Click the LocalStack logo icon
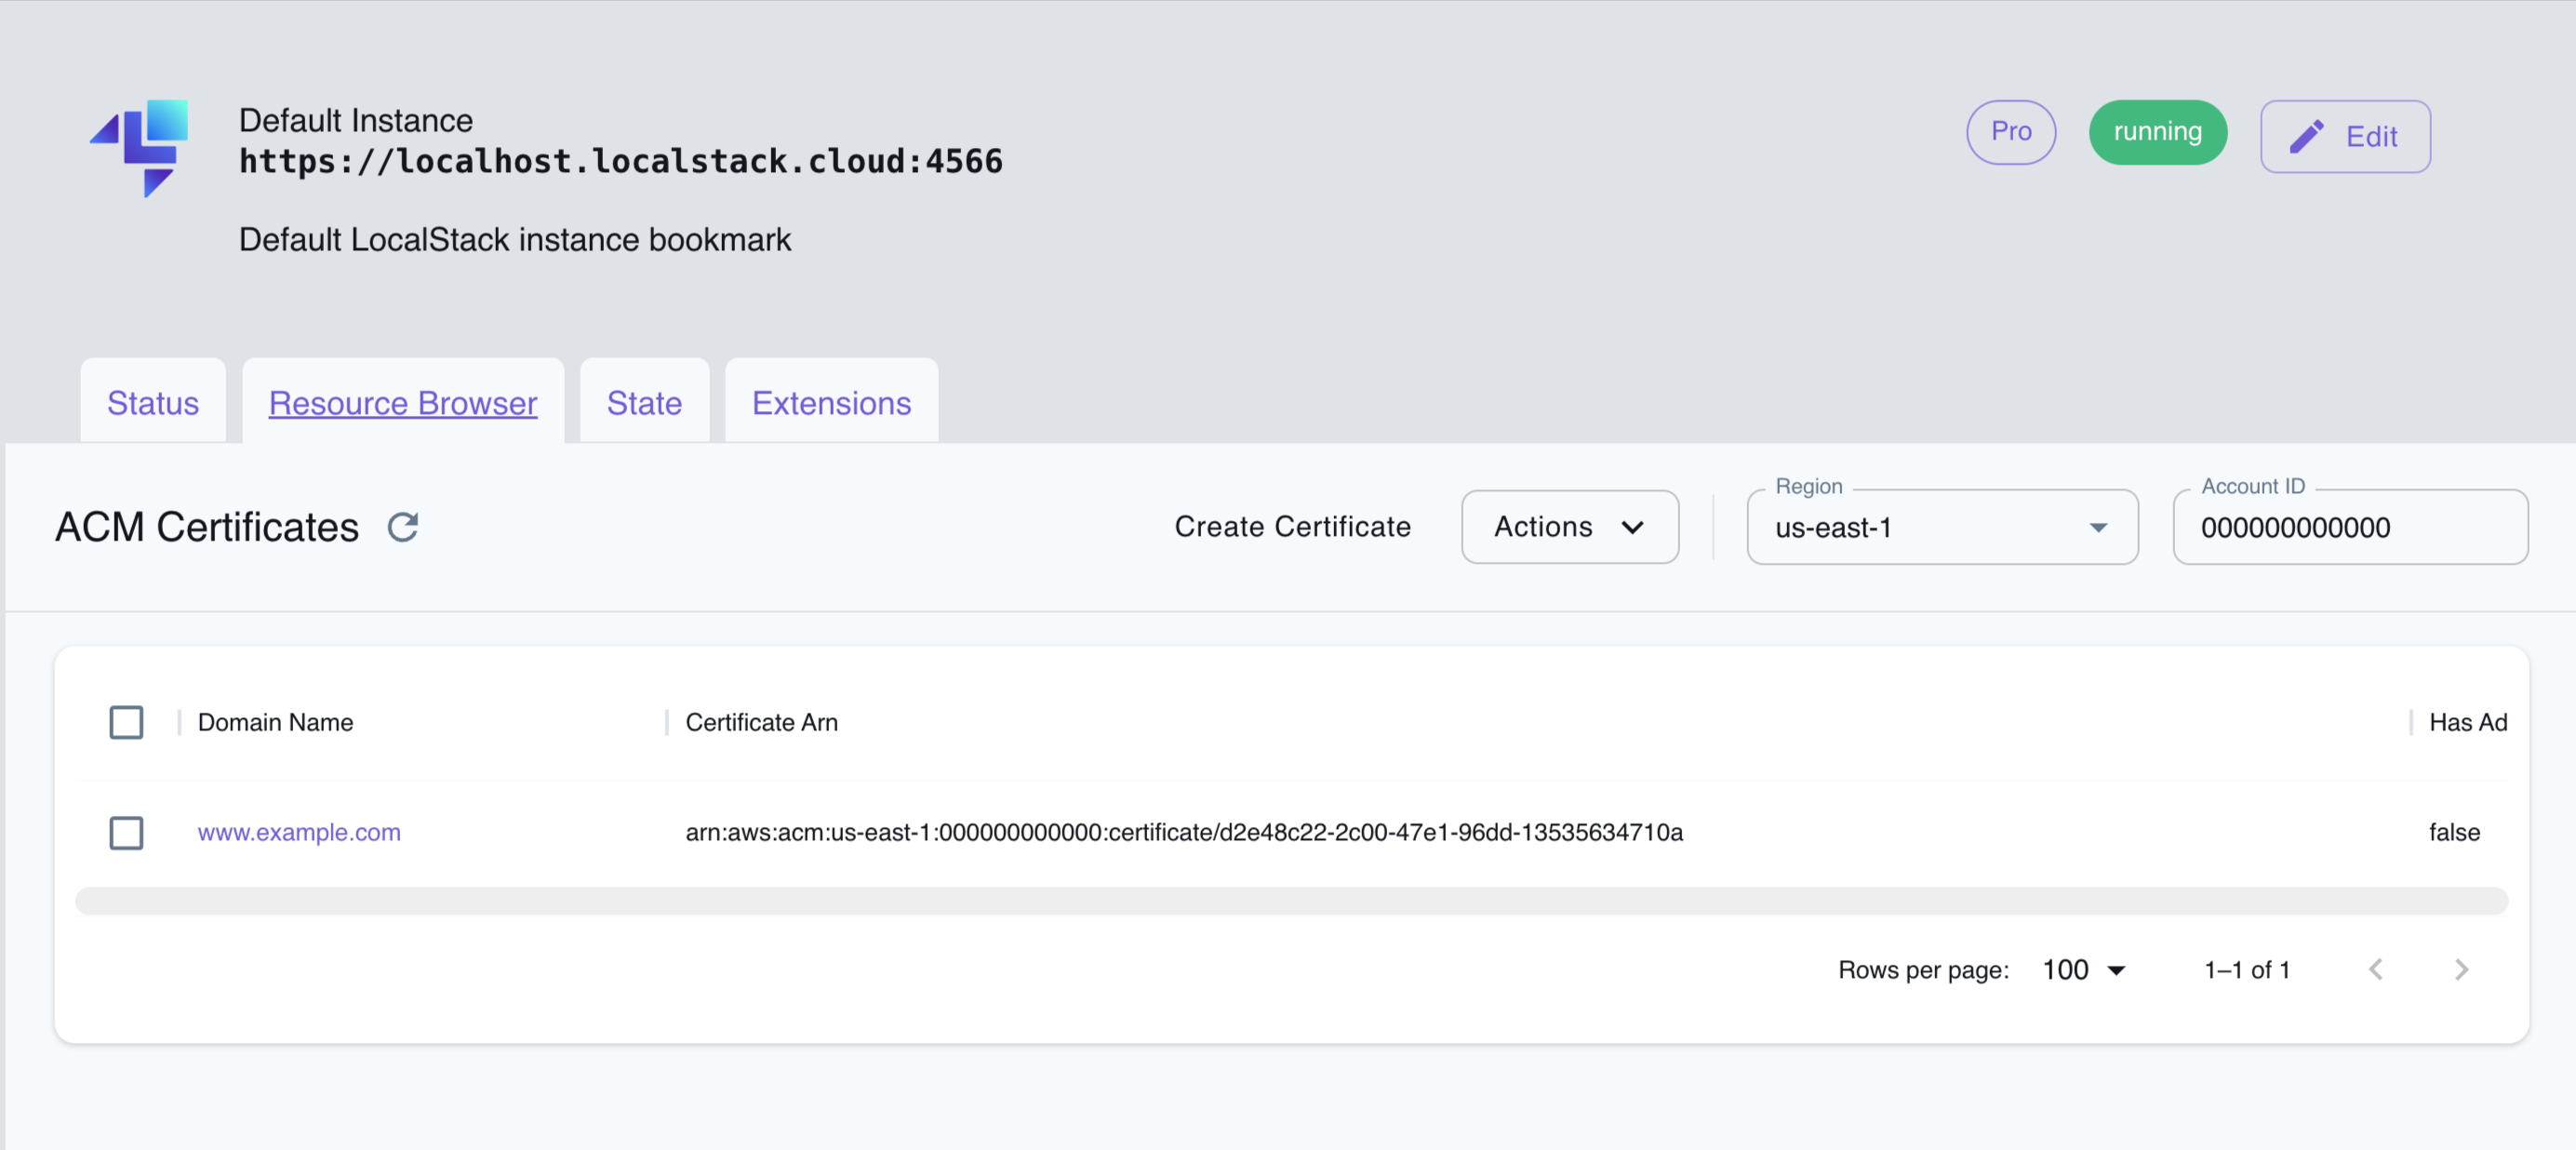The width and height of the screenshot is (2576, 1150). pyautogui.click(x=141, y=148)
